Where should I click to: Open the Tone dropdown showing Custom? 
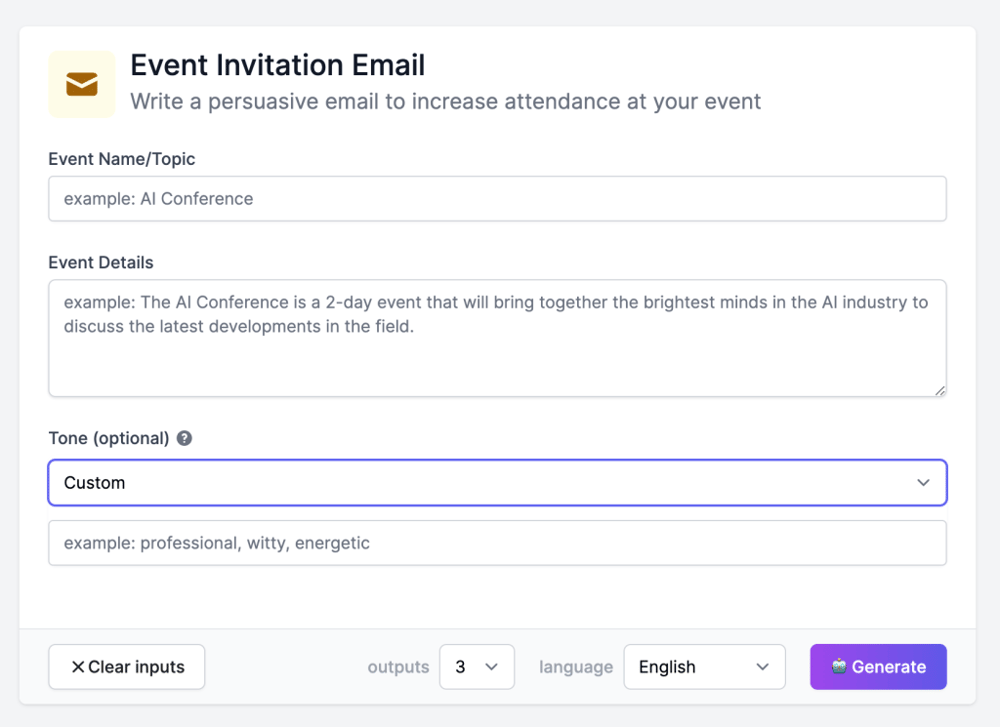(x=497, y=483)
